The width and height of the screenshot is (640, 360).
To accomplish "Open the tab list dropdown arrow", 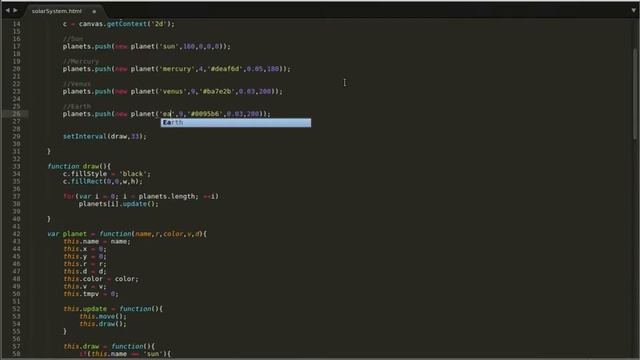I will (633, 11).
